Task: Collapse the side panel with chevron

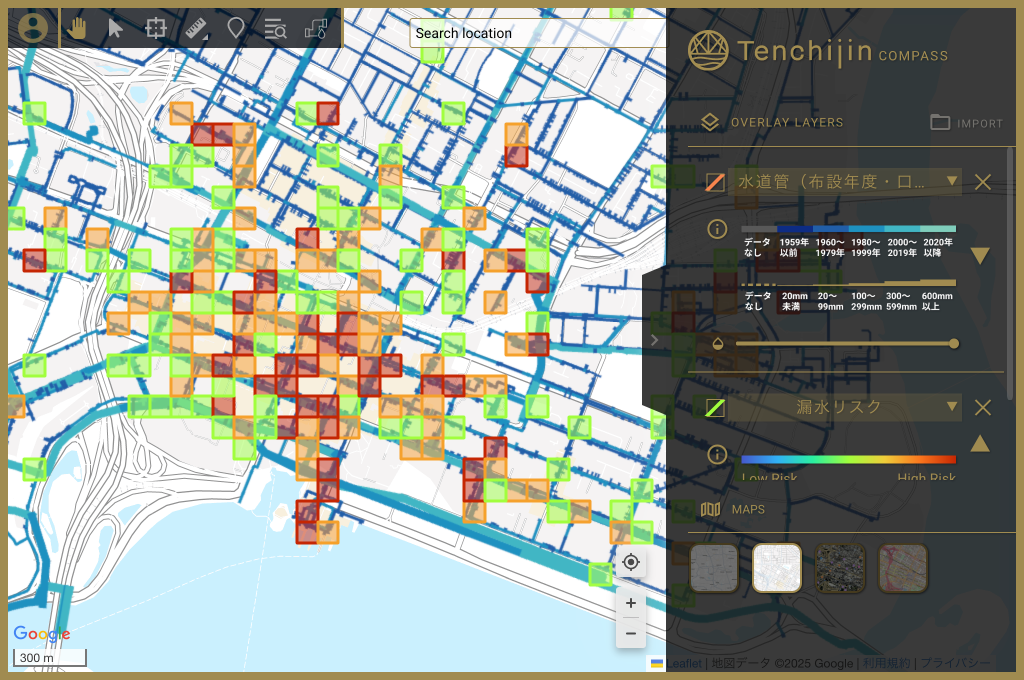Action: 654,340
